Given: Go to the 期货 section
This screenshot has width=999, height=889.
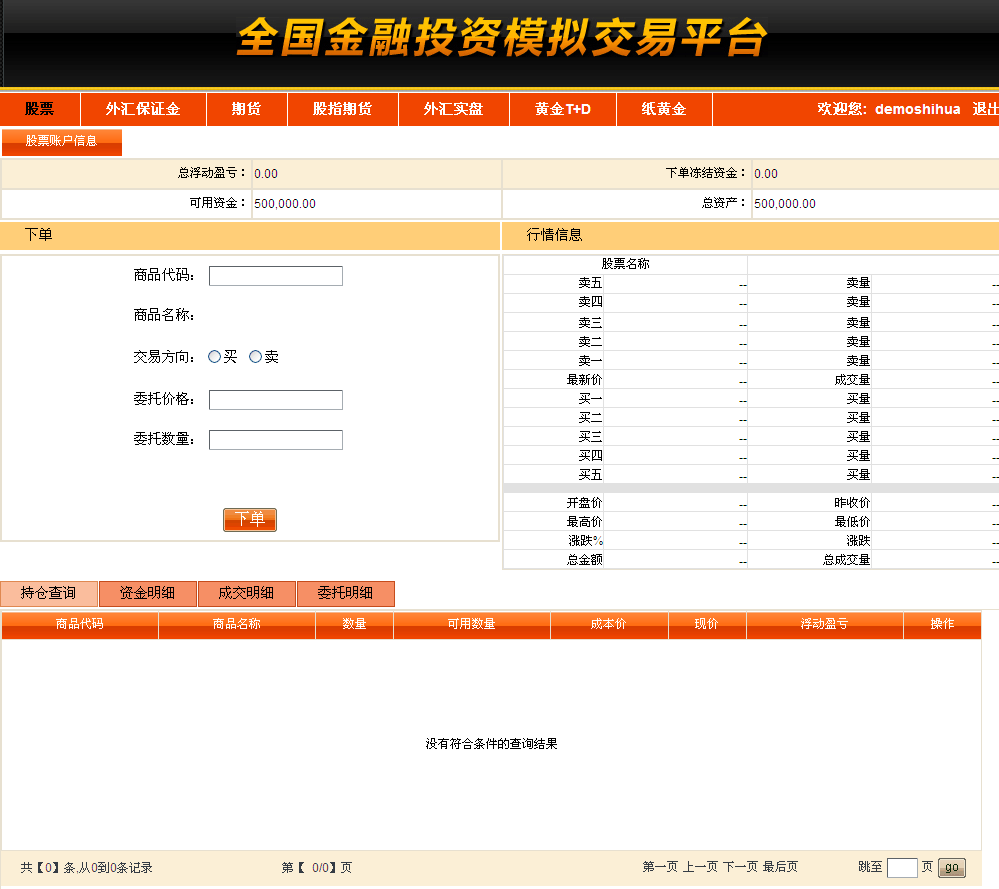Looking at the screenshot, I should point(246,109).
